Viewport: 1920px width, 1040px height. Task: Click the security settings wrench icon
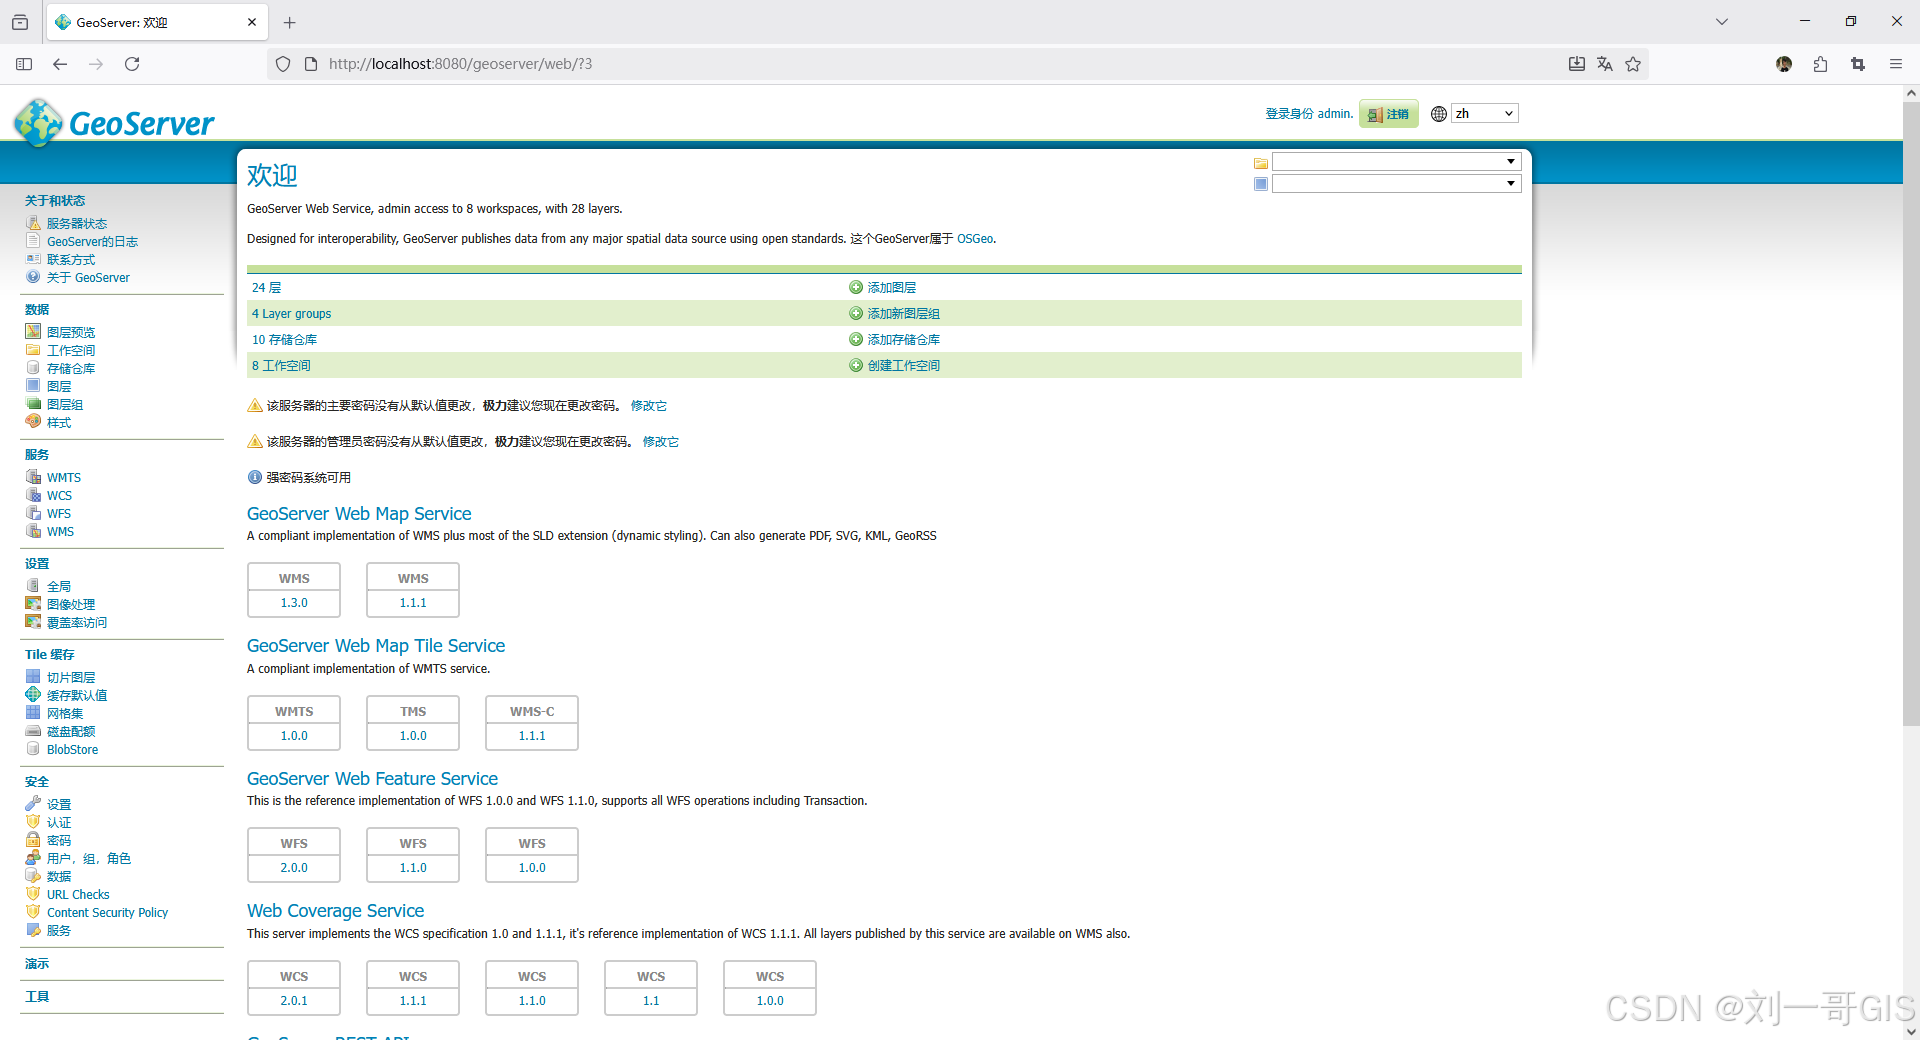(33, 804)
